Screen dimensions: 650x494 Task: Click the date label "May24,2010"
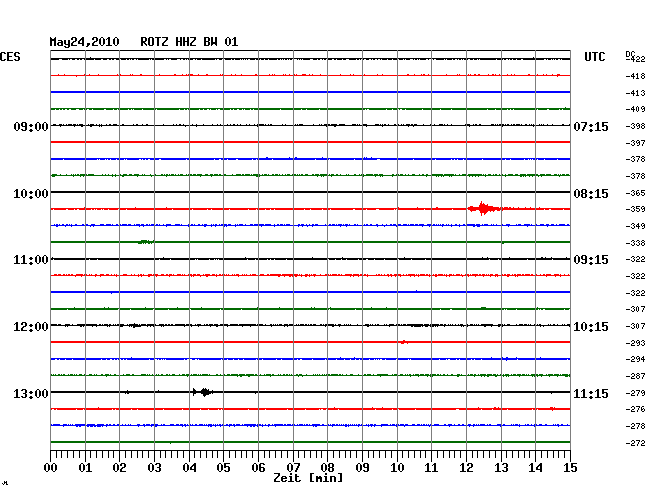pos(84,42)
